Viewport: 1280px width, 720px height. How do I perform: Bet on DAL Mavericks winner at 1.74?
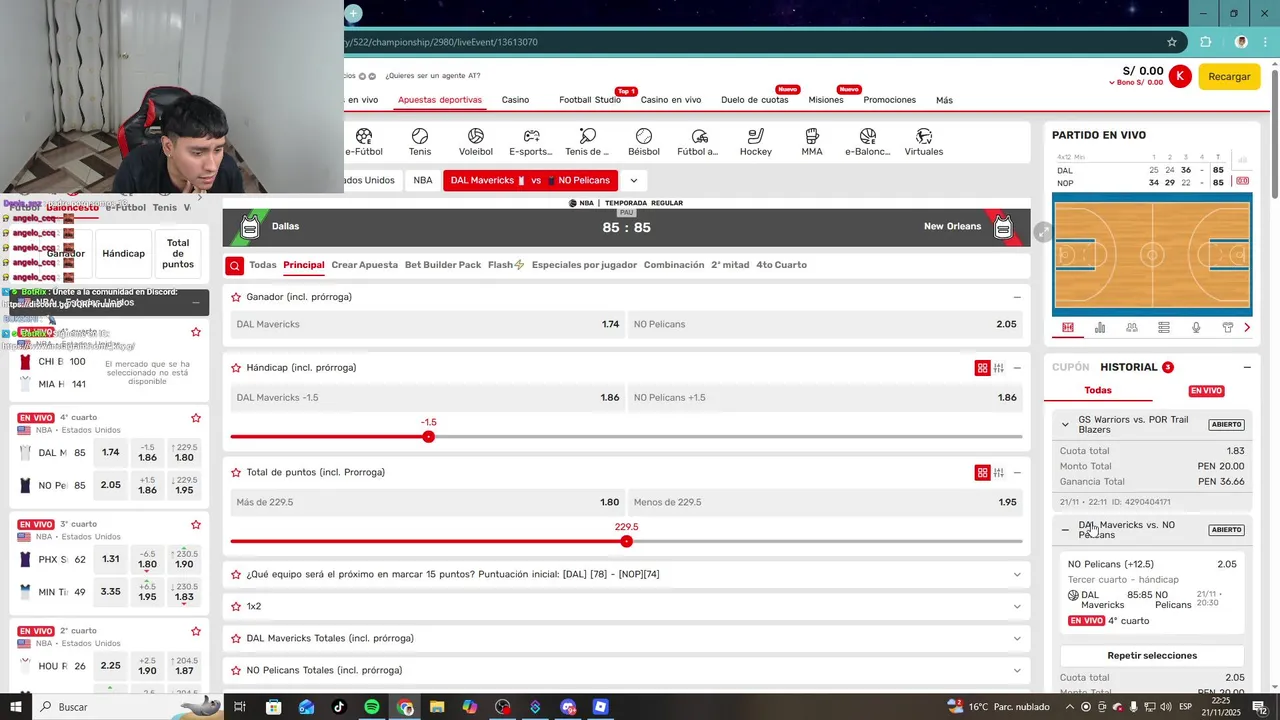[x=428, y=324]
